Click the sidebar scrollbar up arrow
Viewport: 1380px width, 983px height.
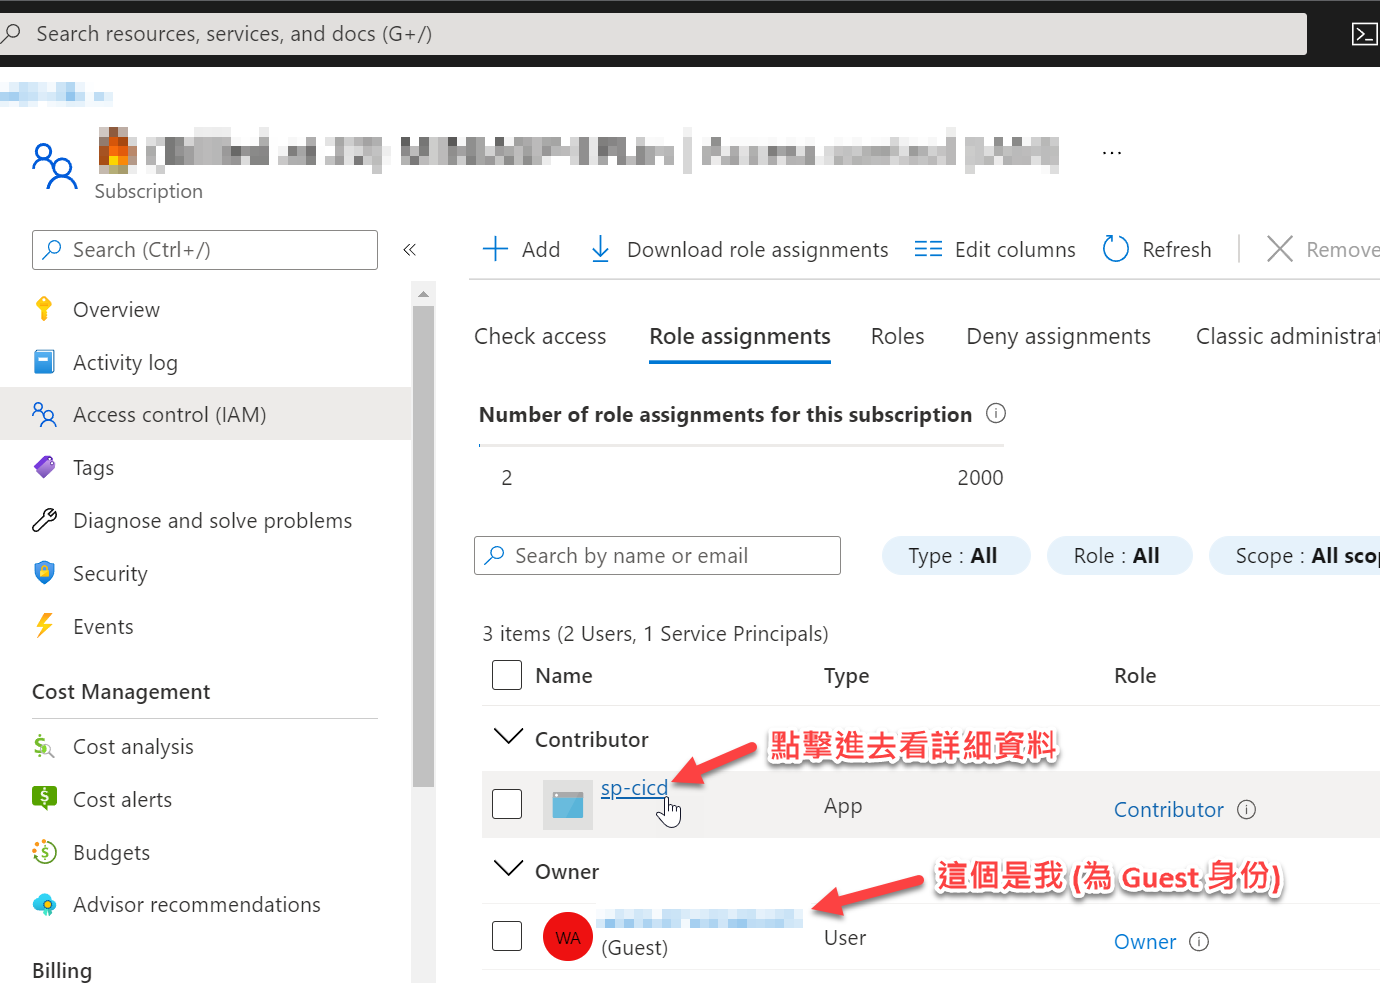pos(423,294)
